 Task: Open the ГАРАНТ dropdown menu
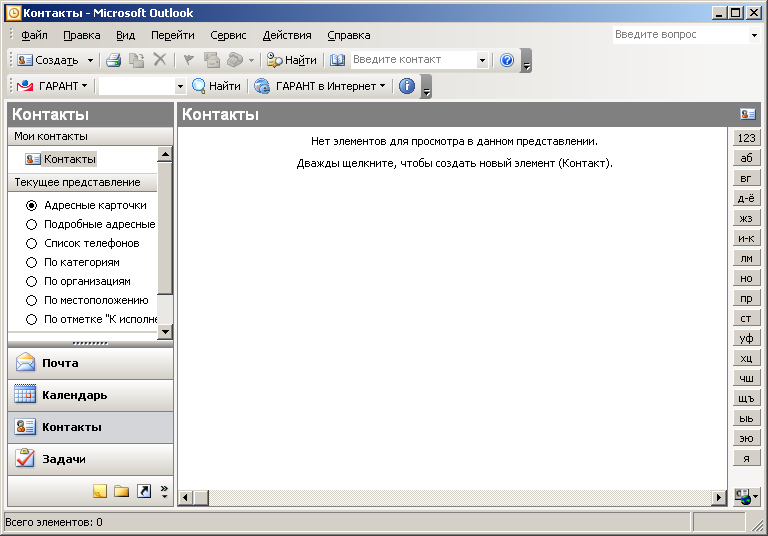coord(52,86)
